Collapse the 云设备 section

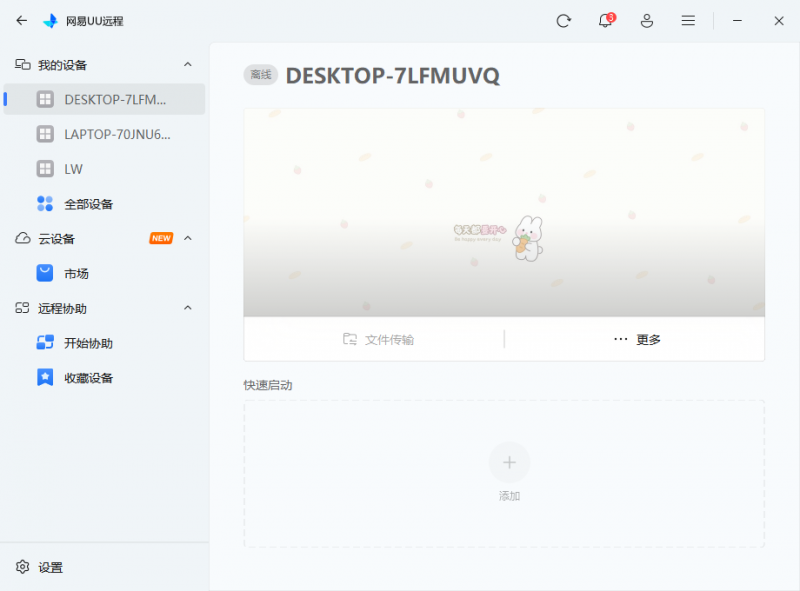(x=188, y=238)
